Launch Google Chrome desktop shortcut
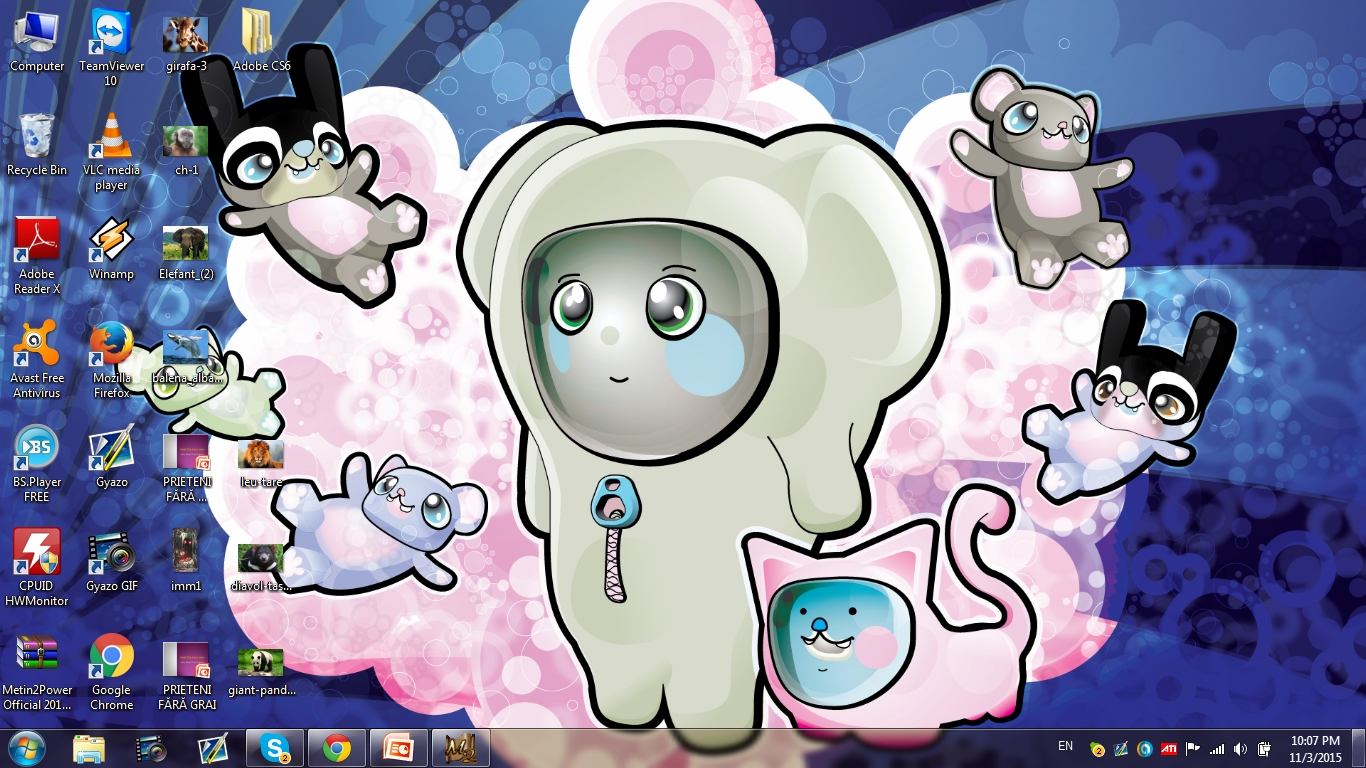Viewport: 1366px width, 768px height. tap(111, 672)
